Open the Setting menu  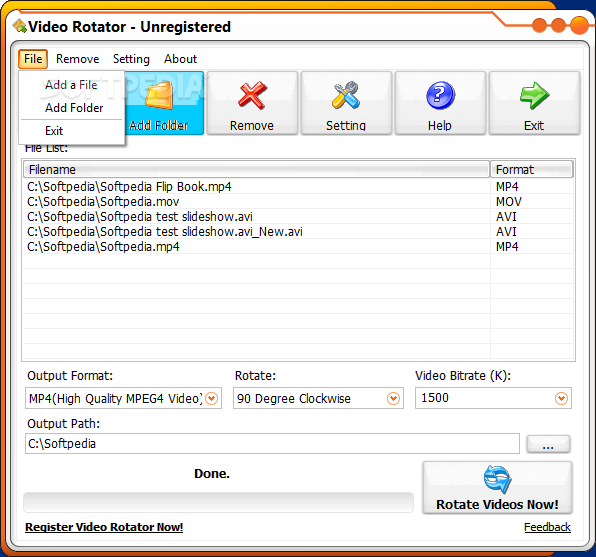(x=131, y=59)
